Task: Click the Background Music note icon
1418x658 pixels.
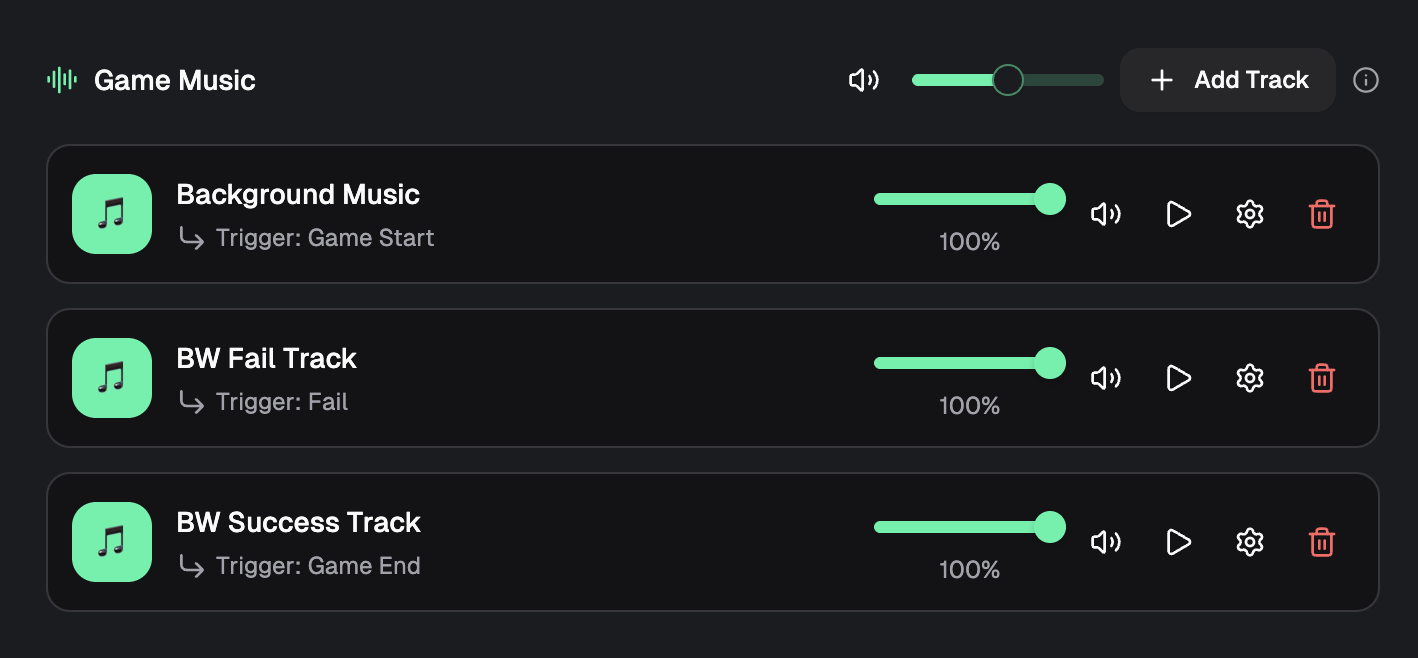Action: tap(112, 214)
